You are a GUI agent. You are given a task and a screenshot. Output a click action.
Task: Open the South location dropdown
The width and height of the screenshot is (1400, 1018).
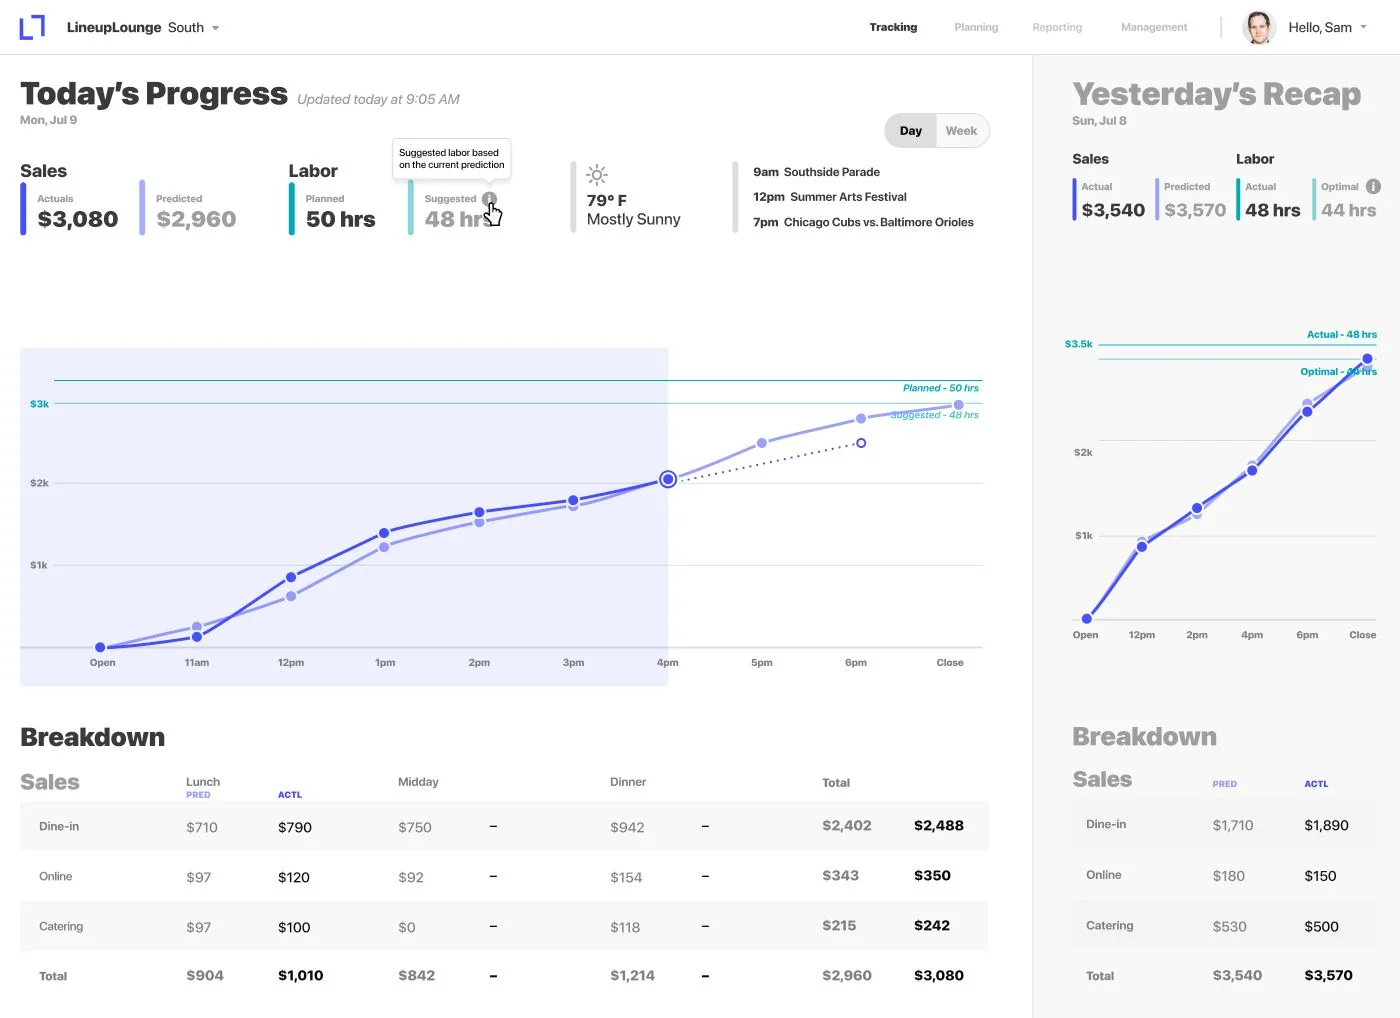pyautogui.click(x=193, y=28)
